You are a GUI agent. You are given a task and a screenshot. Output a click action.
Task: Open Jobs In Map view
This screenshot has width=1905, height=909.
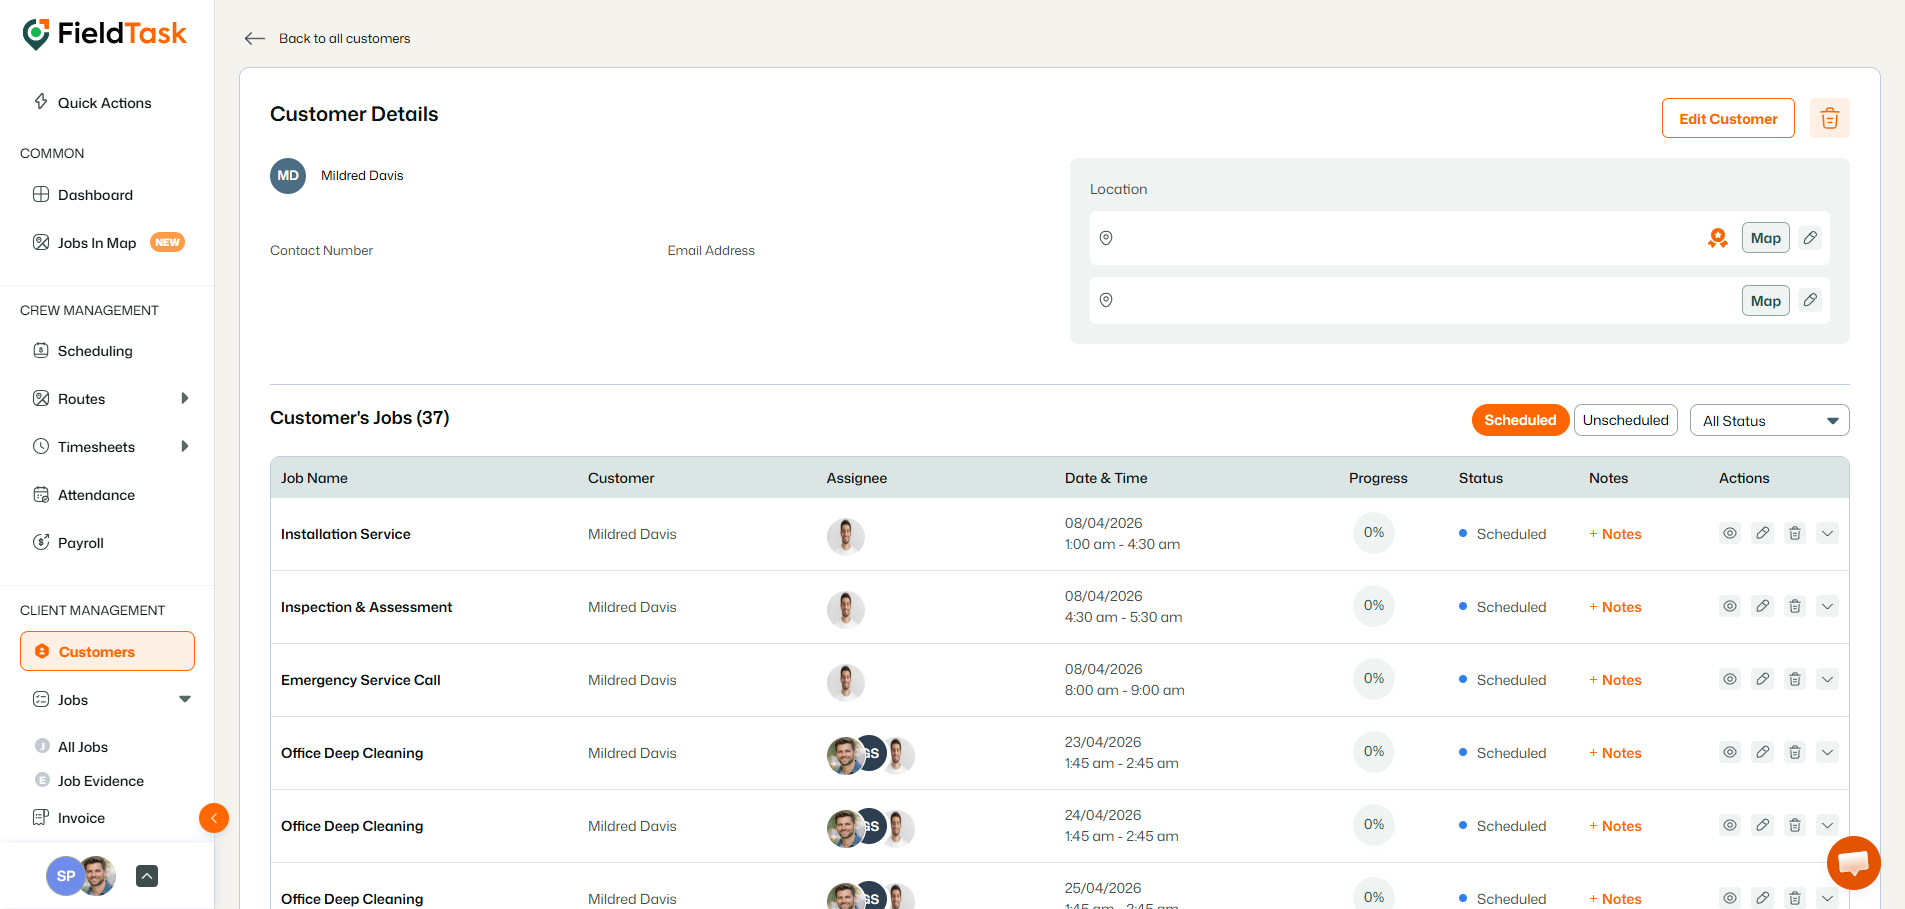pos(108,243)
